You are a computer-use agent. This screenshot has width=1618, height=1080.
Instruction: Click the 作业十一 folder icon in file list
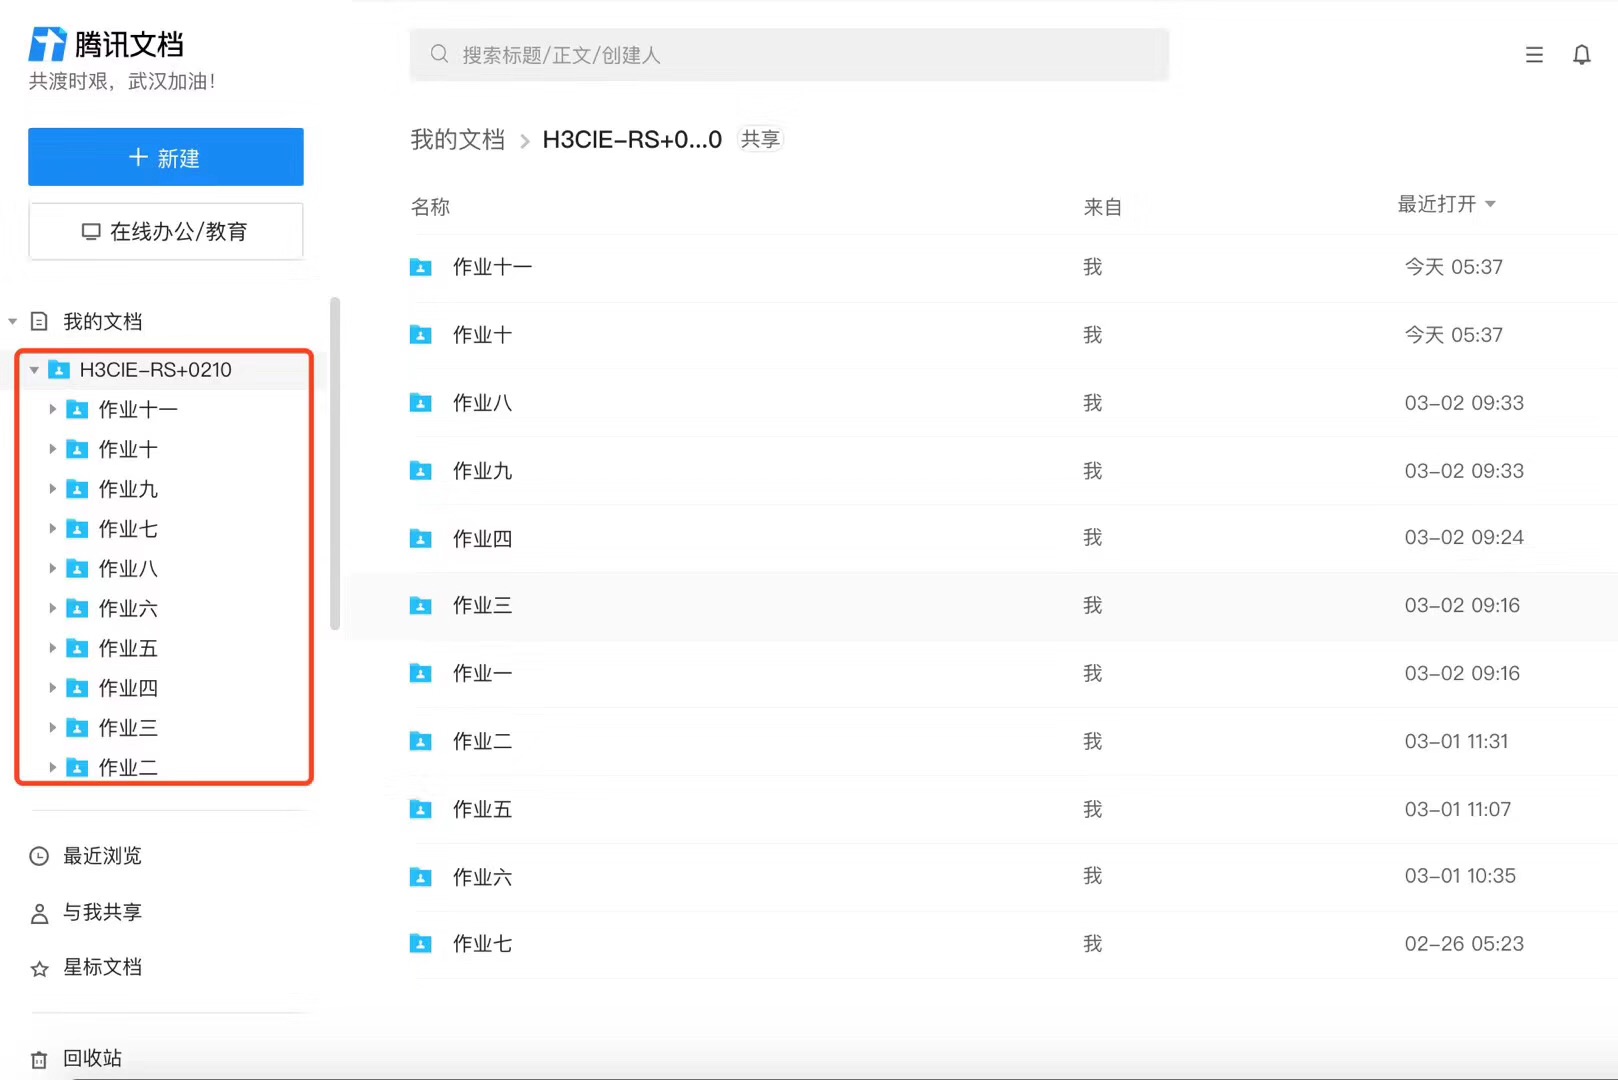coord(421,267)
